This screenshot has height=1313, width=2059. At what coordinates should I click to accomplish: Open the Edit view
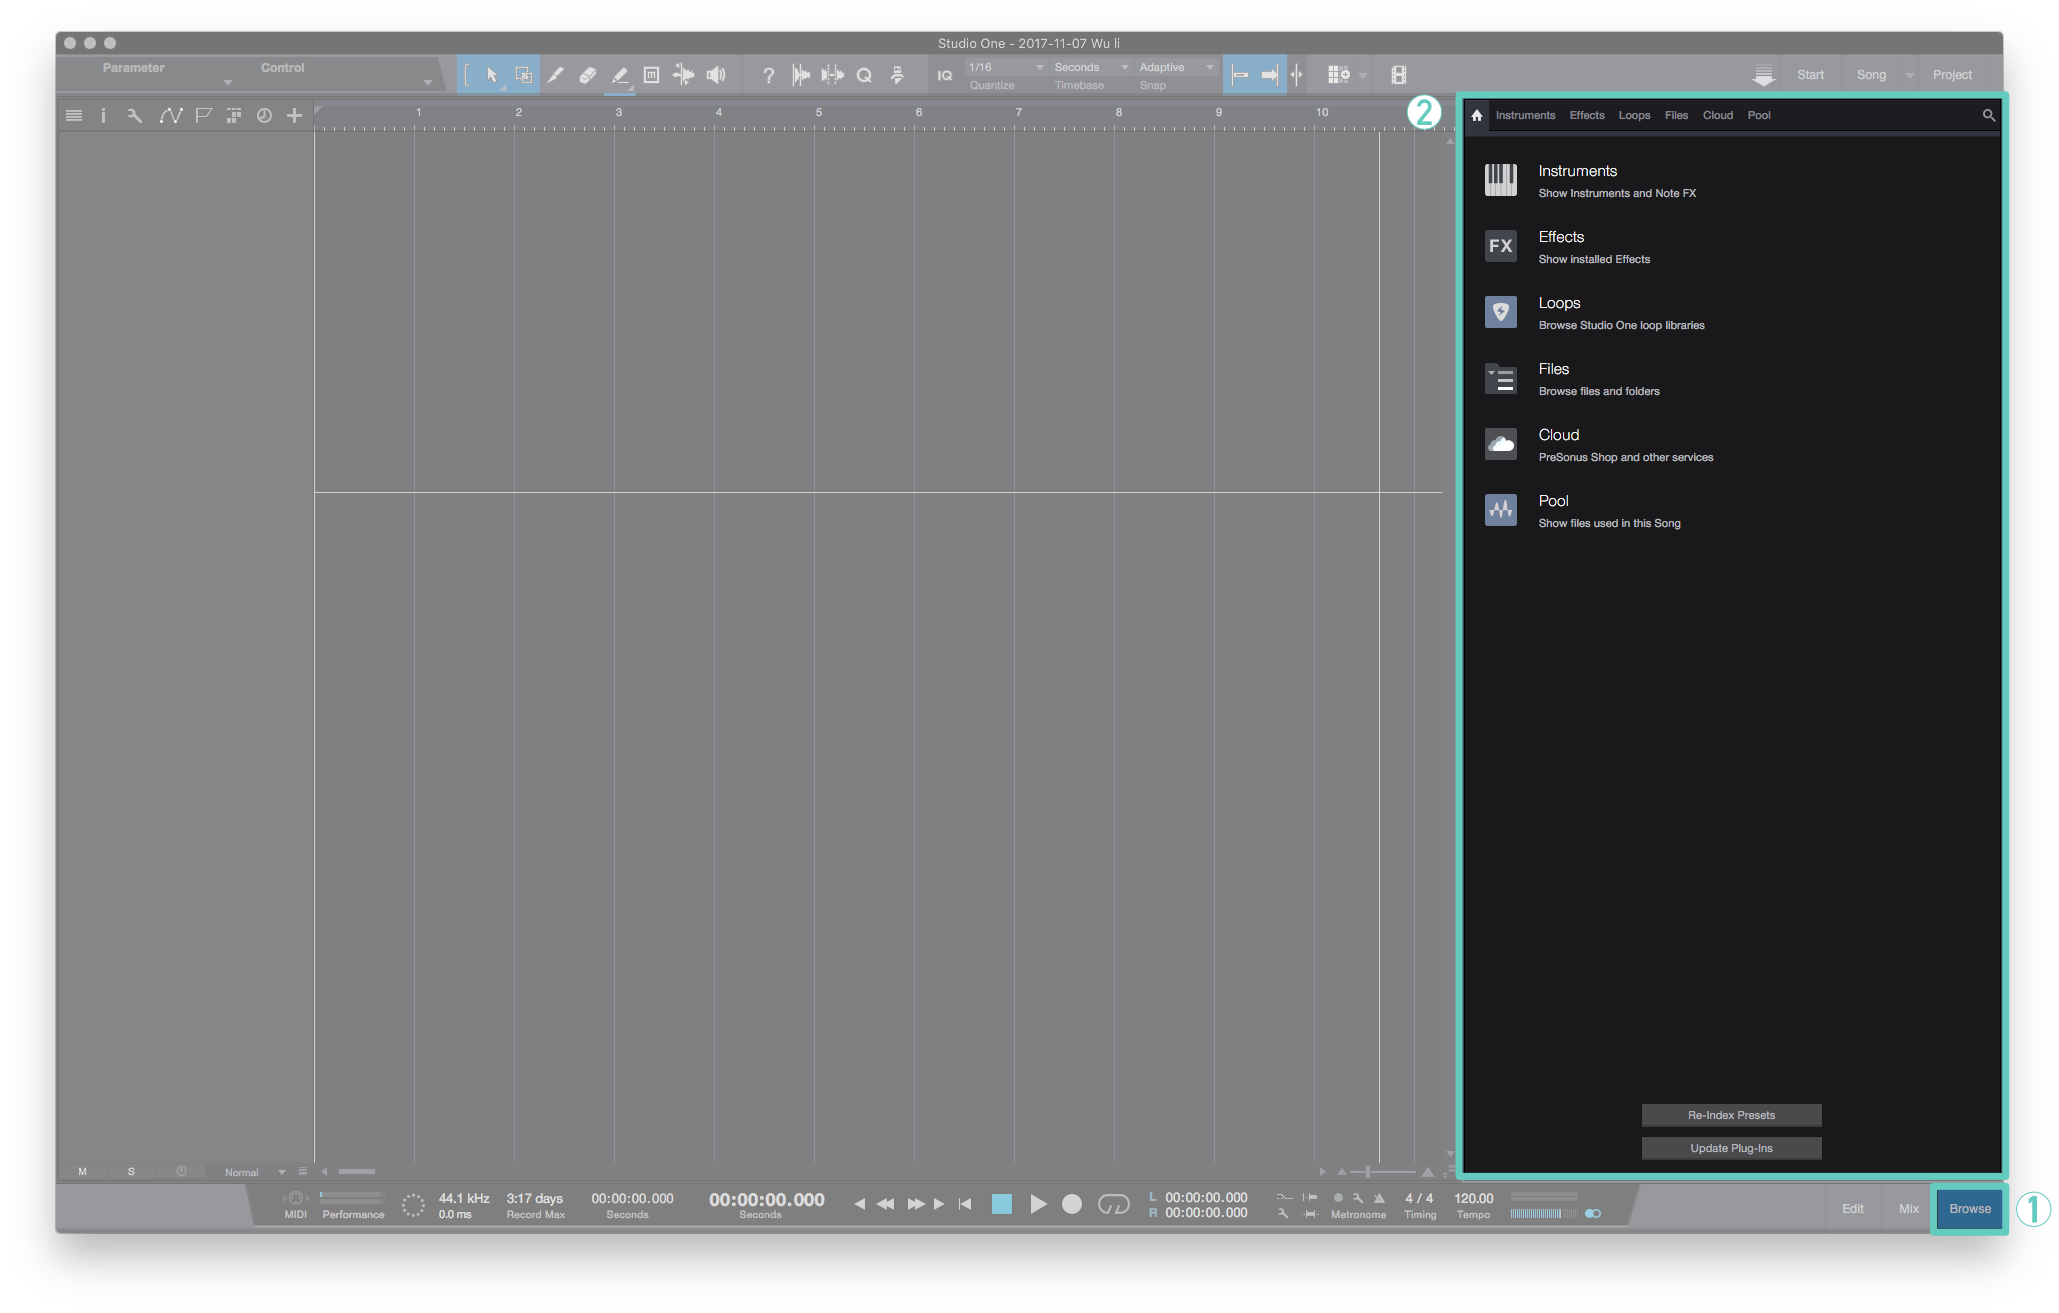pos(1853,1208)
